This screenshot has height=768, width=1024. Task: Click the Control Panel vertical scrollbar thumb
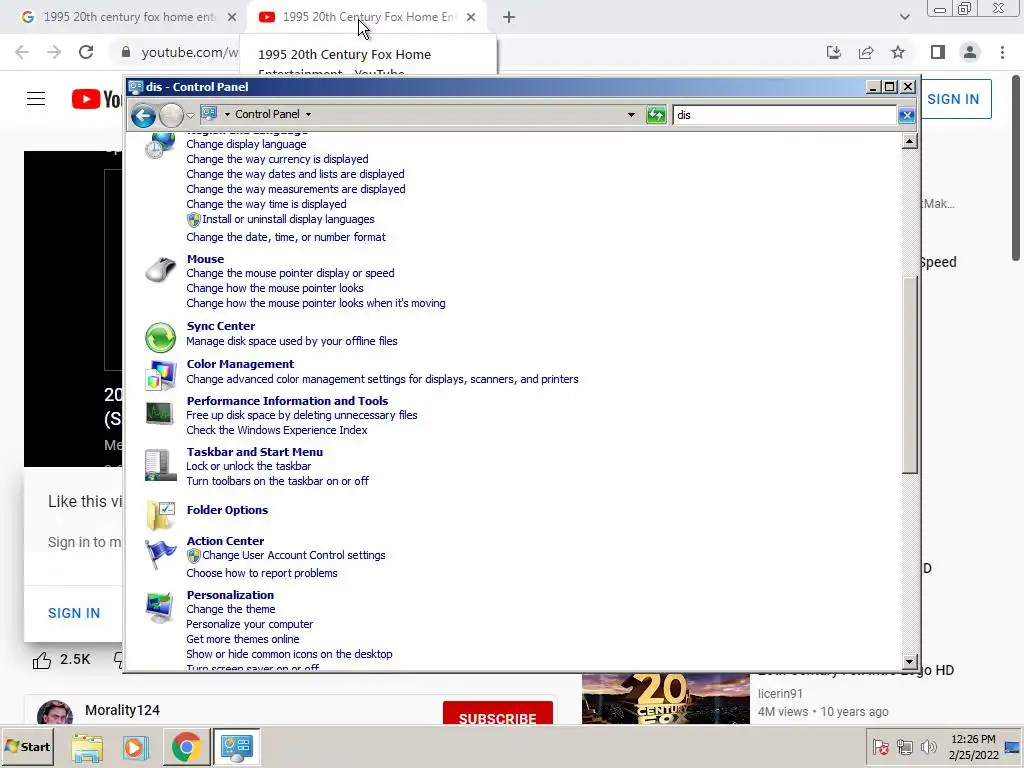click(910, 376)
